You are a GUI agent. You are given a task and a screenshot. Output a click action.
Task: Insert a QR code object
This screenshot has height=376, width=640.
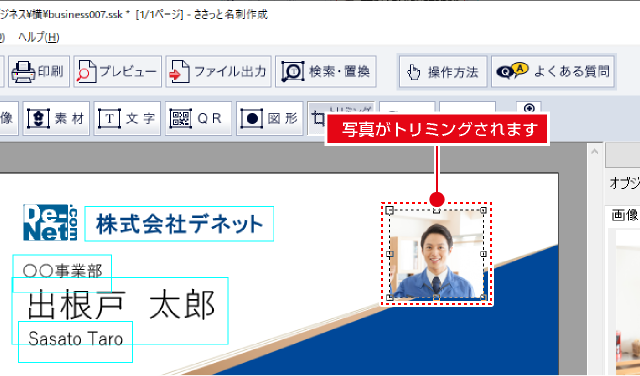[198, 118]
